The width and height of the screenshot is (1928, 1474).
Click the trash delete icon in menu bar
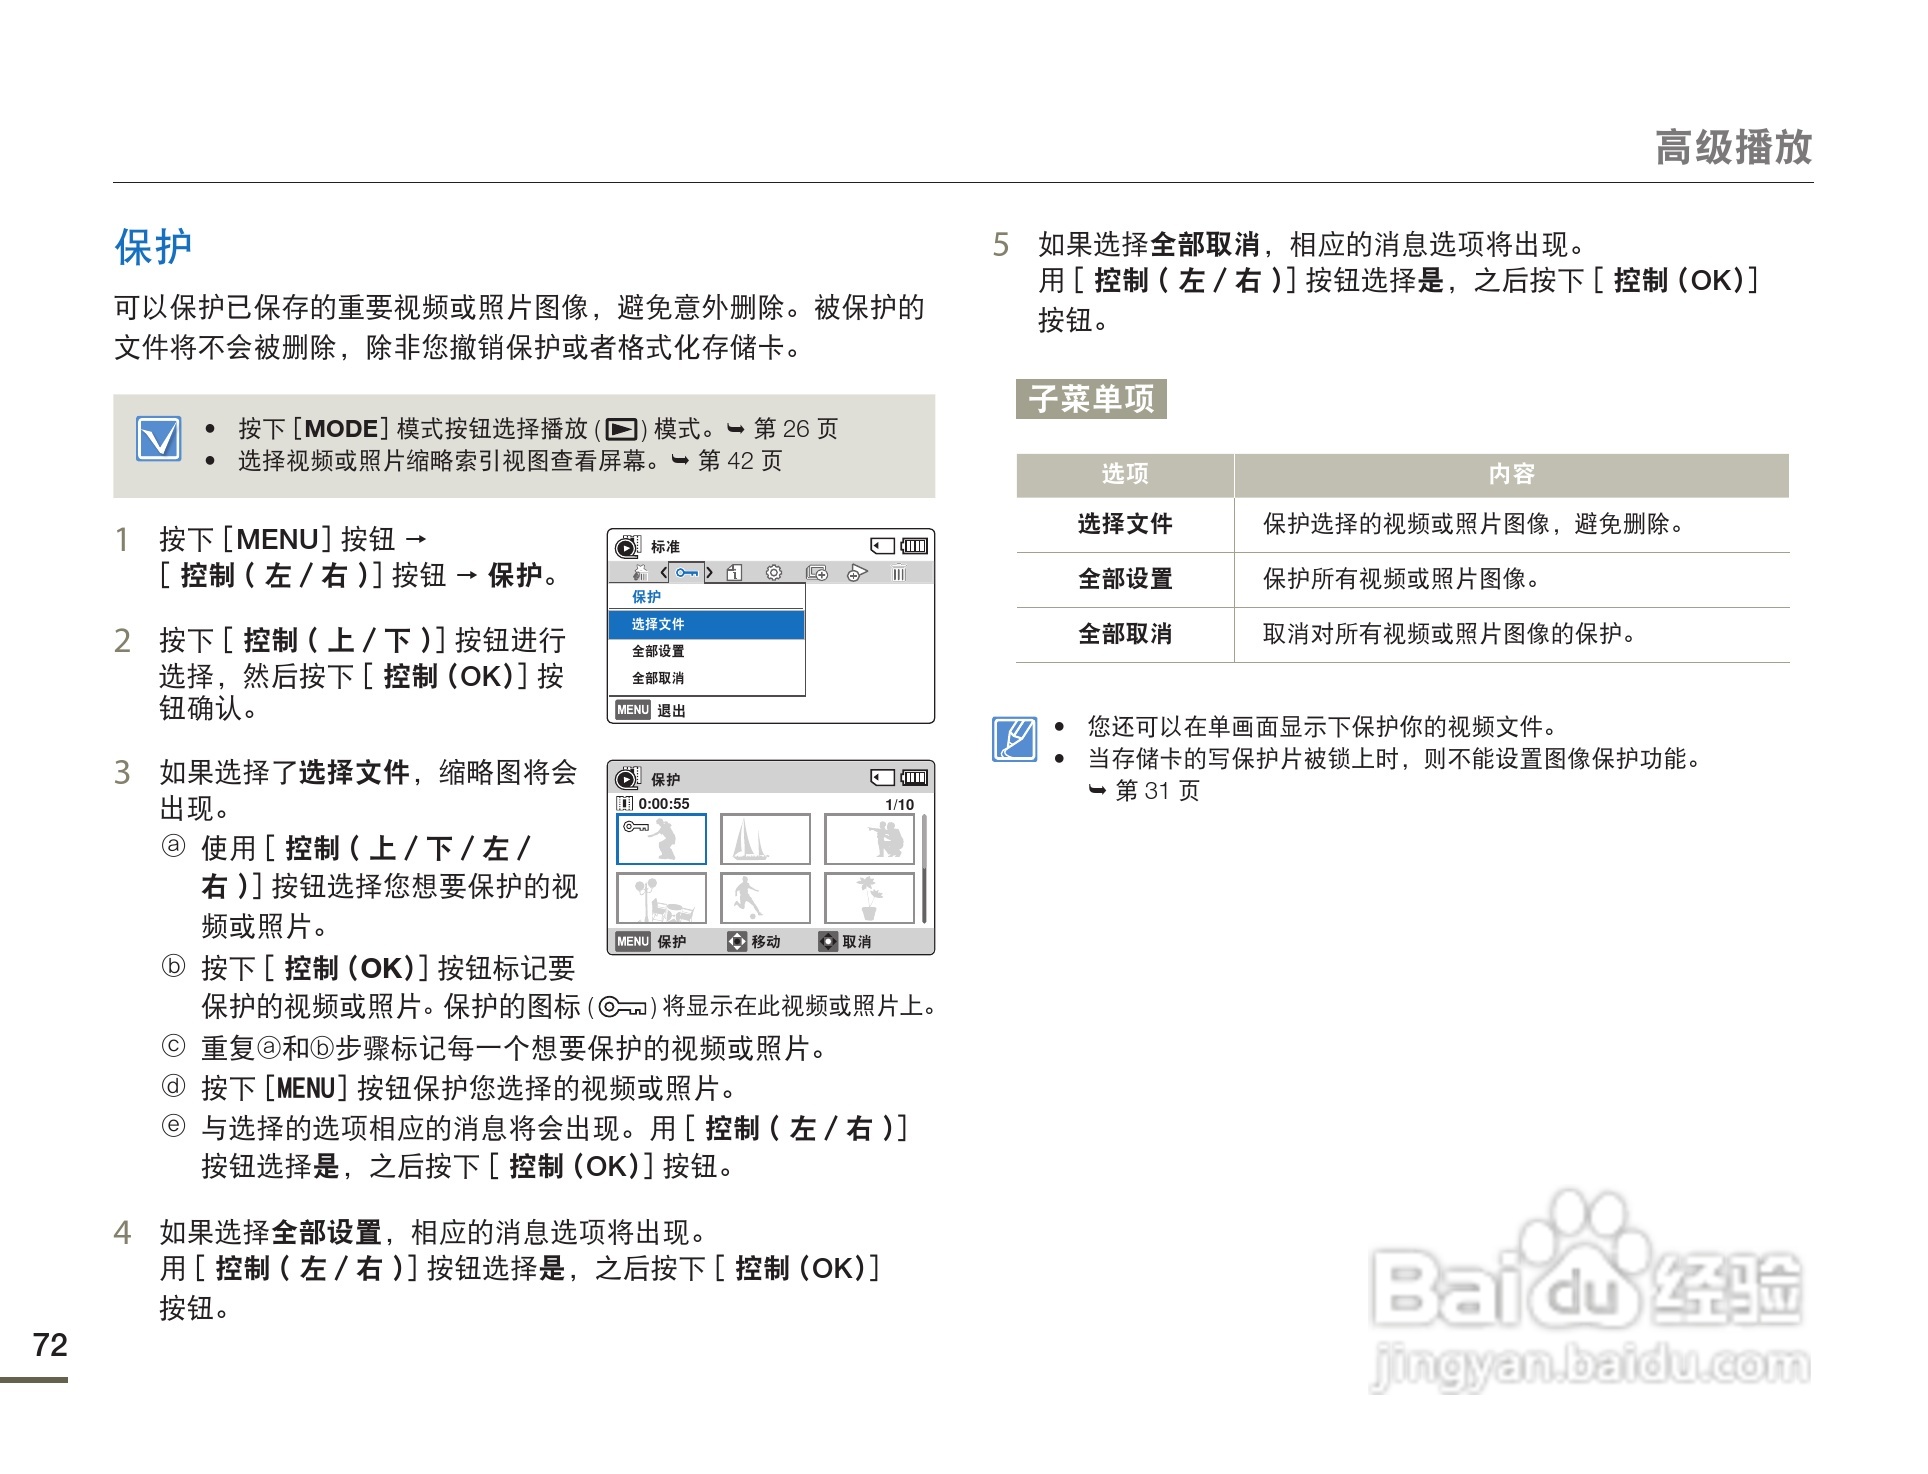[x=899, y=573]
